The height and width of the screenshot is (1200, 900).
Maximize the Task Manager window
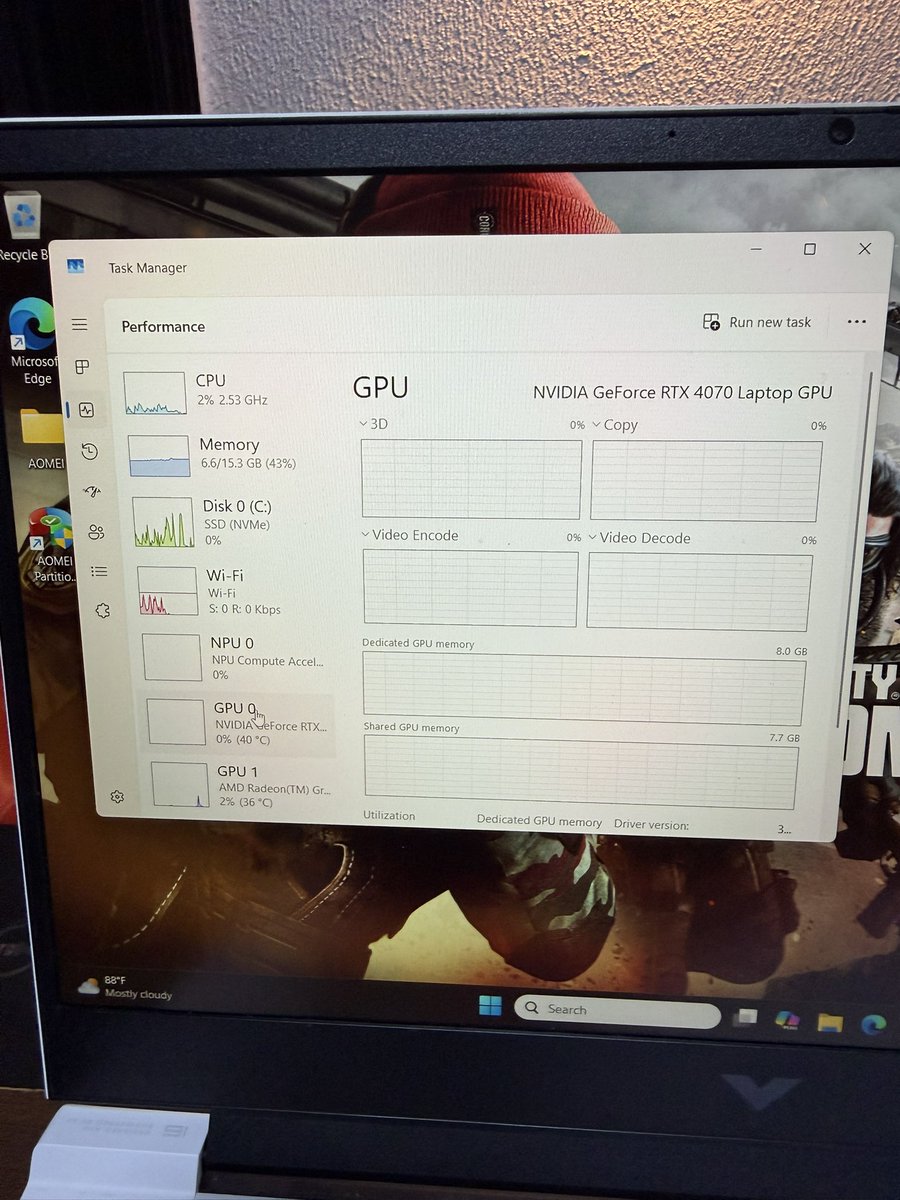810,249
